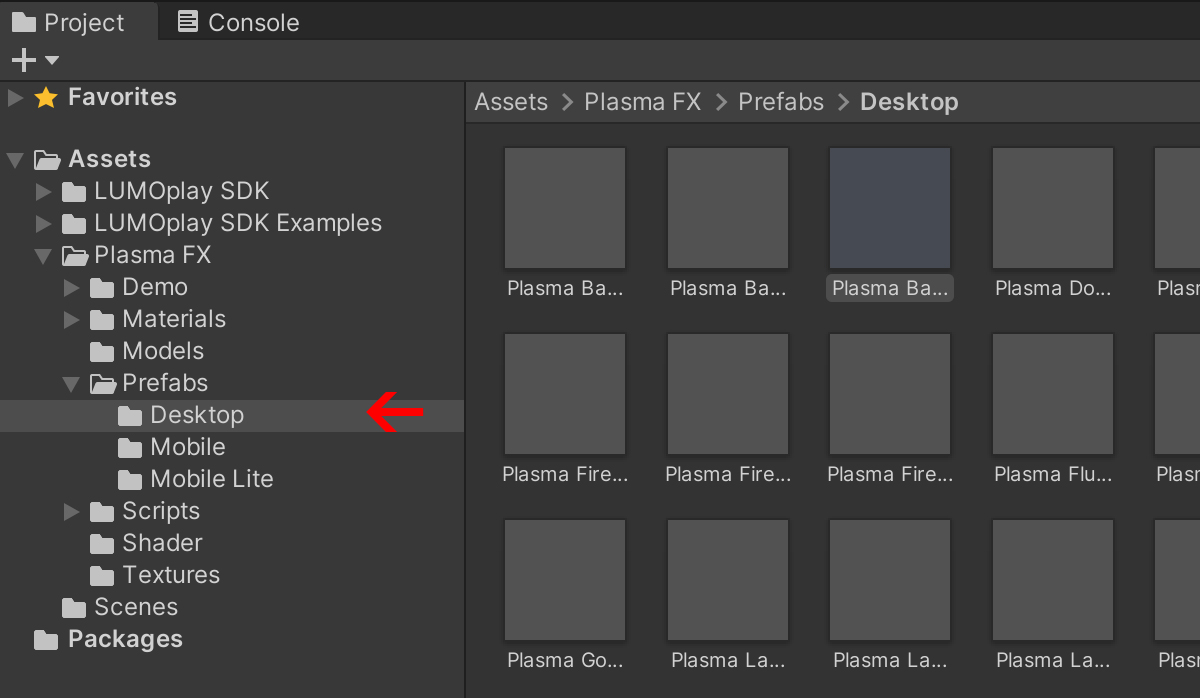Click the plus create-asset button

coord(23,60)
